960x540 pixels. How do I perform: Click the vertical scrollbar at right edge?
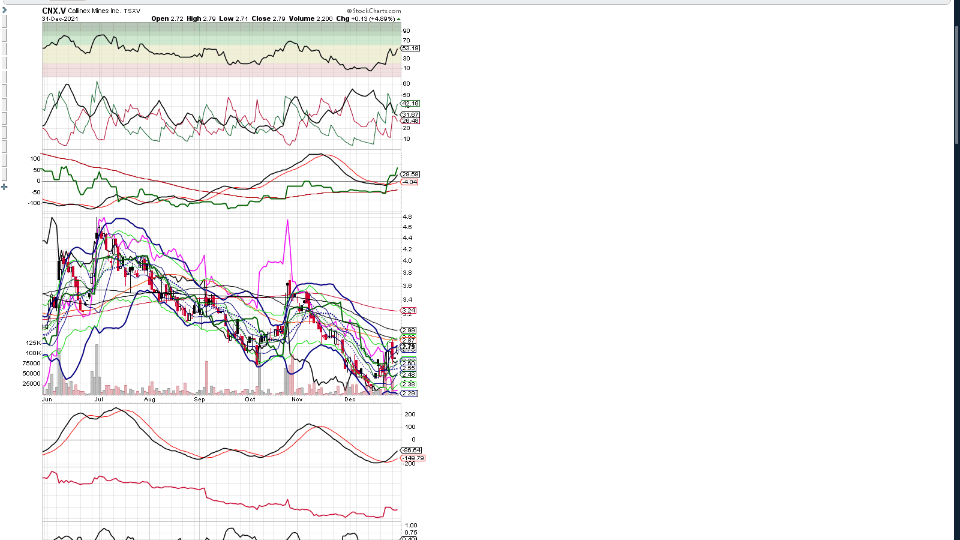[x=955, y=270]
